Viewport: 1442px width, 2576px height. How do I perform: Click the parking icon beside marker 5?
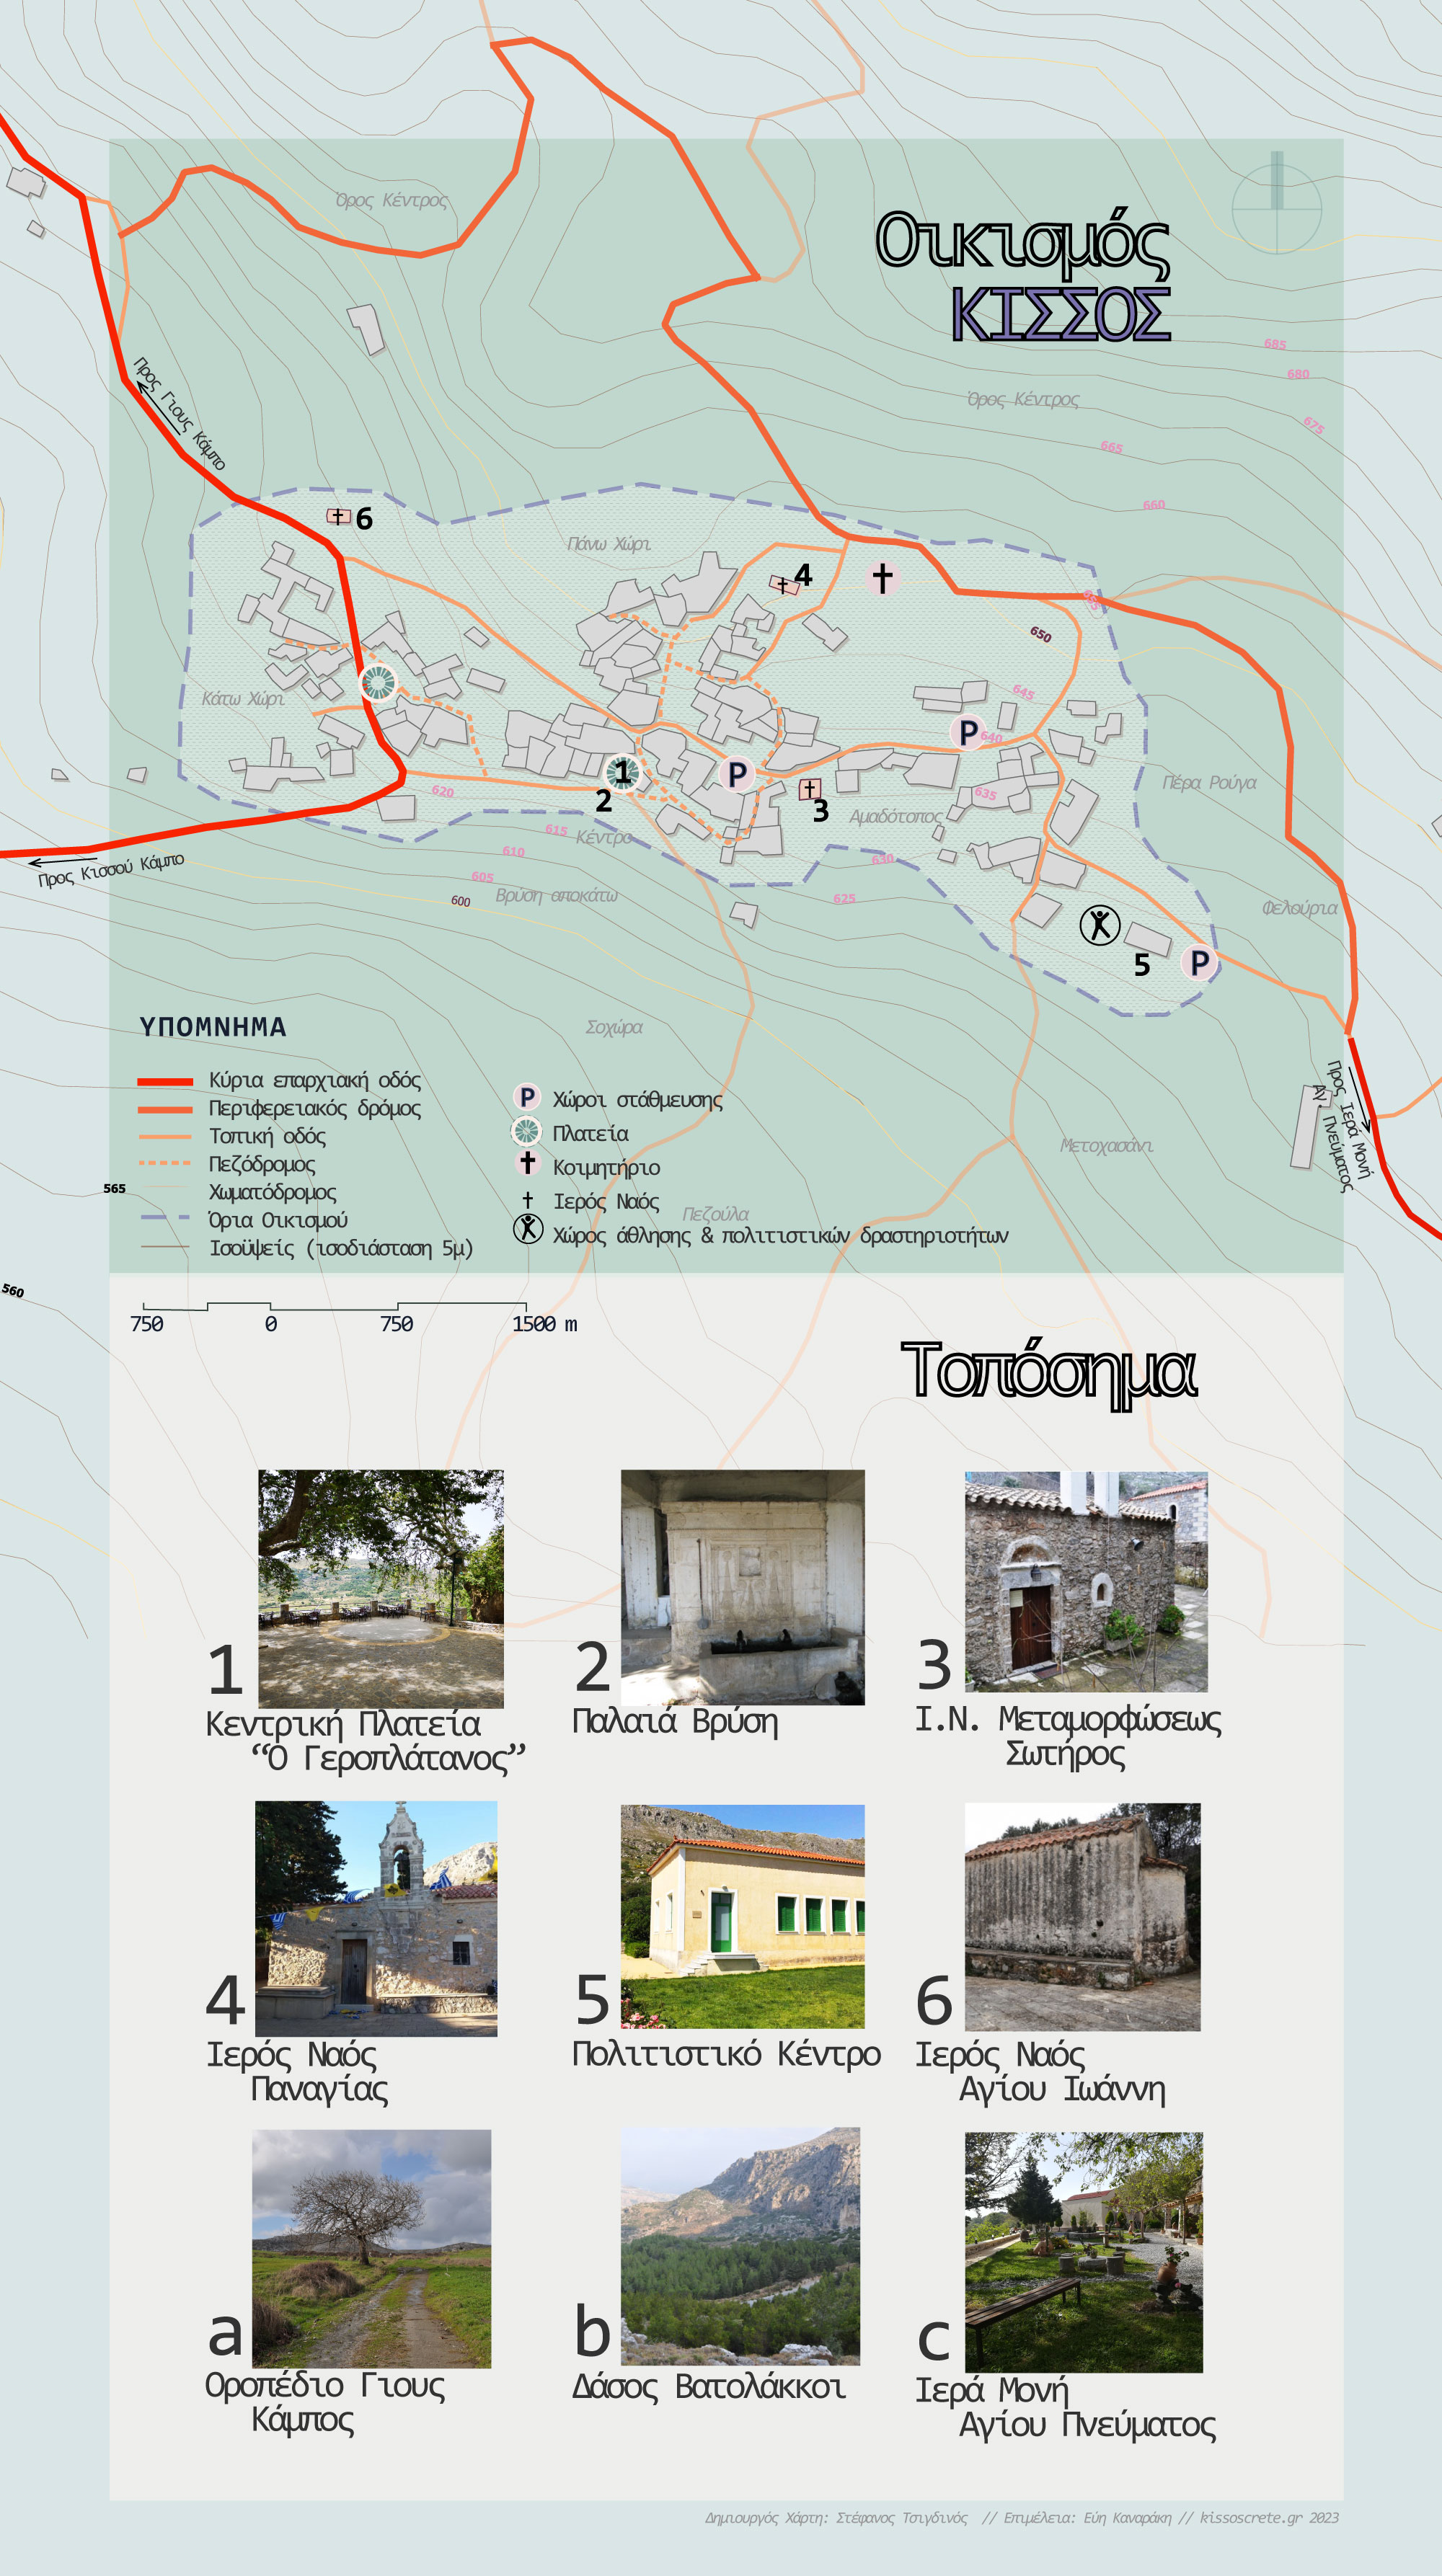[1199, 963]
